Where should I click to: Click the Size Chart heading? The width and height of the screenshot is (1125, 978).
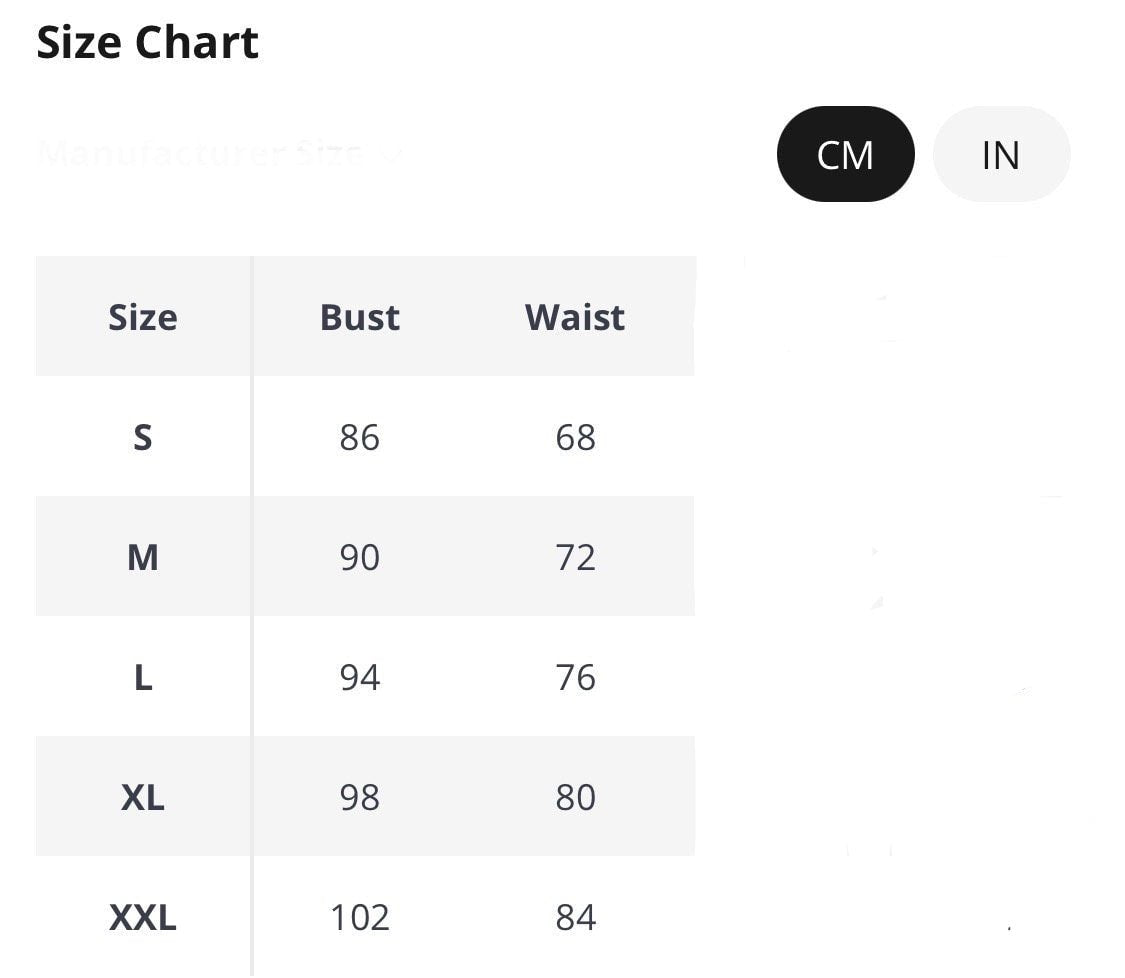148,41
